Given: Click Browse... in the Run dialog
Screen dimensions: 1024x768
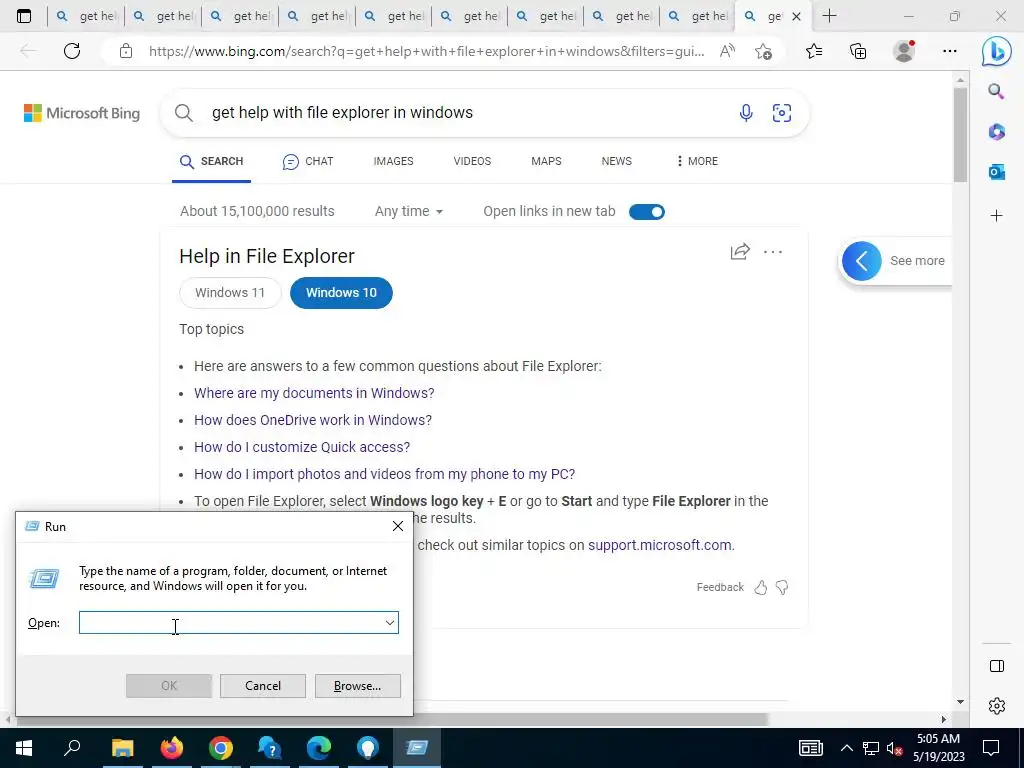Looking at the screenshot, I should (357, 686).
